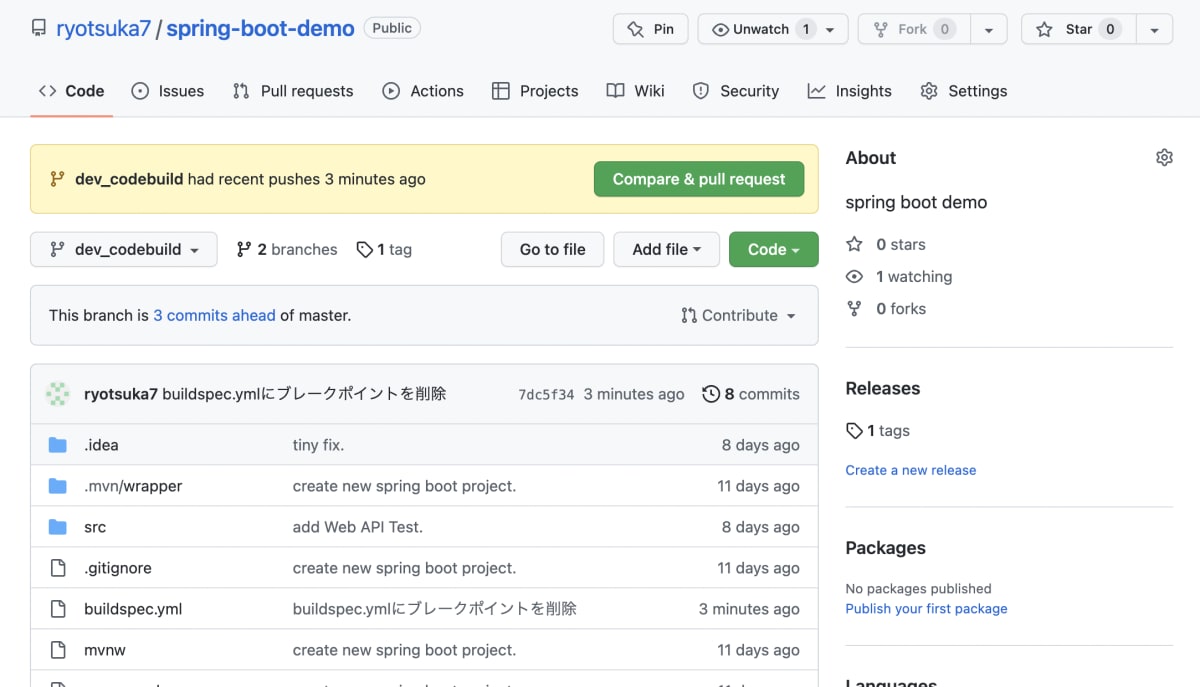This screenshot has width=1200, height=687.
Task: Click 'add Web API Test.' commit message
Action: tap(358, 527)
